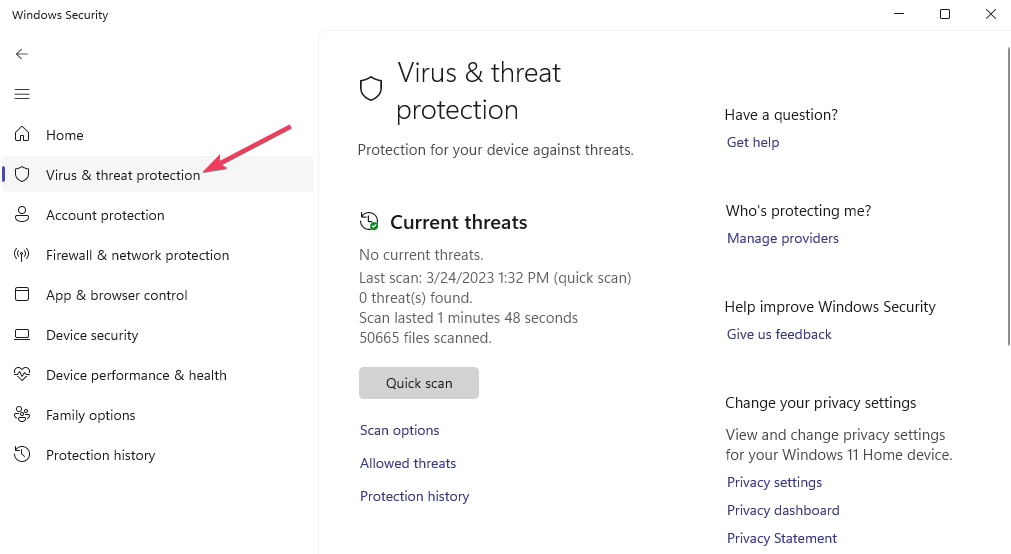Open Protection history in the sidebar
This screenshot has height=554, width=1011.
(100, 455)
